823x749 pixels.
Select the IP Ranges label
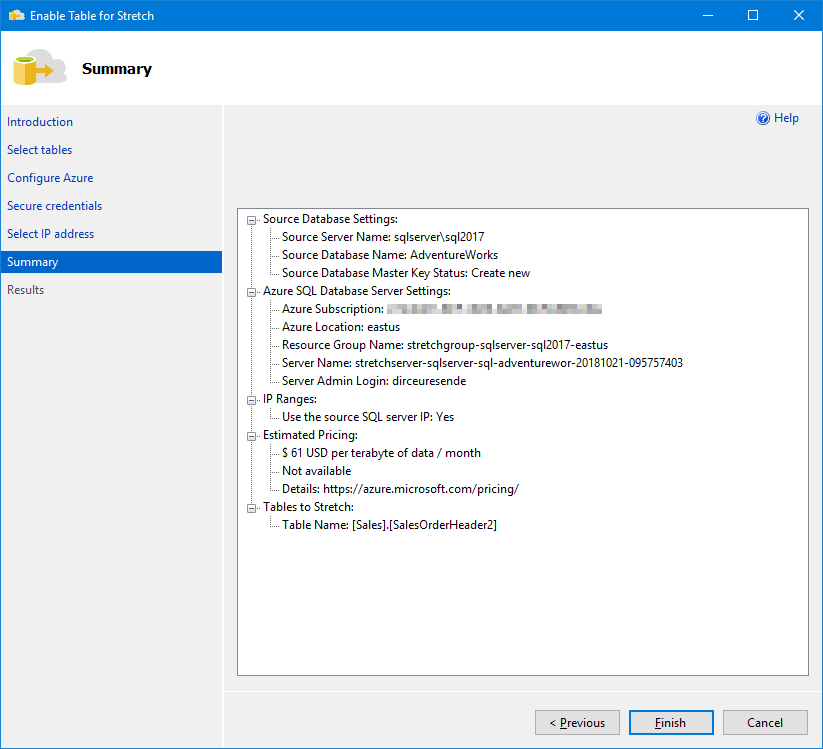coord(290,399)
